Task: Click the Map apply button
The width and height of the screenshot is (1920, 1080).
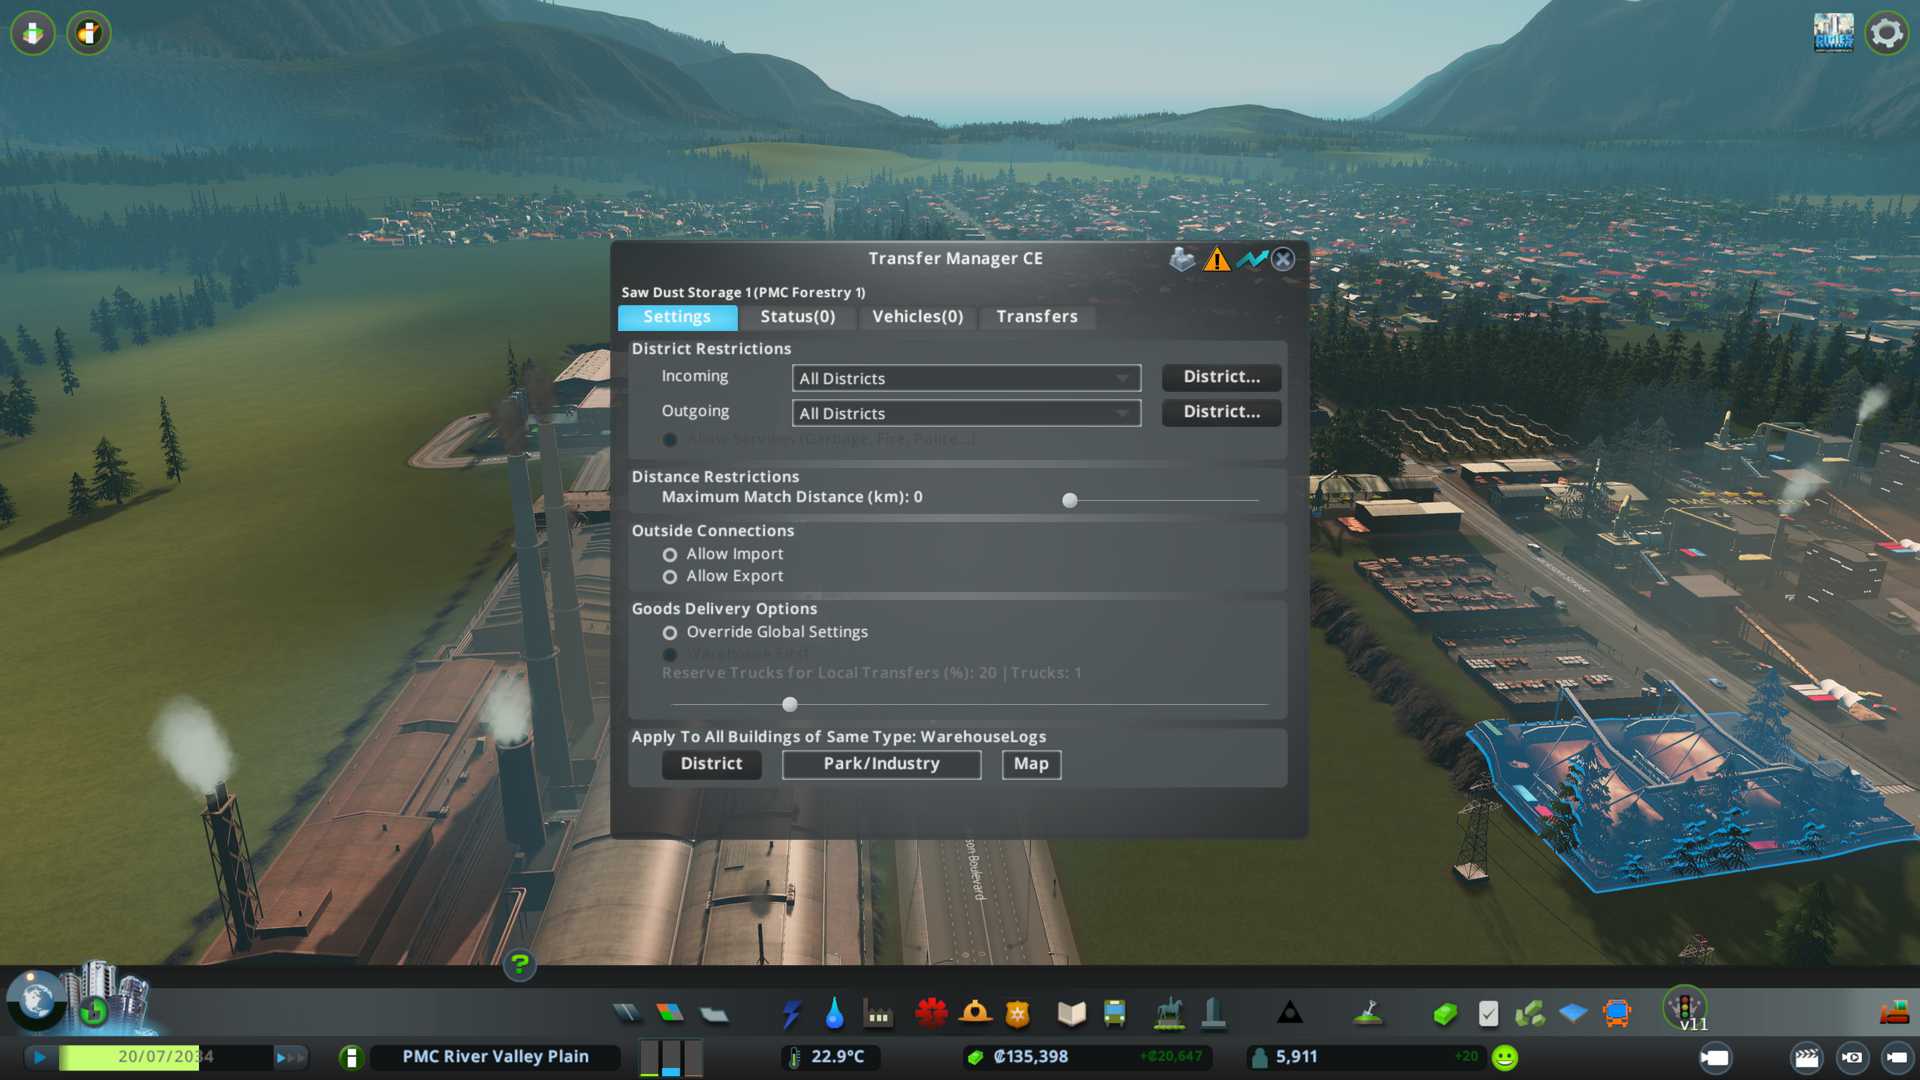Action: (1031, 764)
